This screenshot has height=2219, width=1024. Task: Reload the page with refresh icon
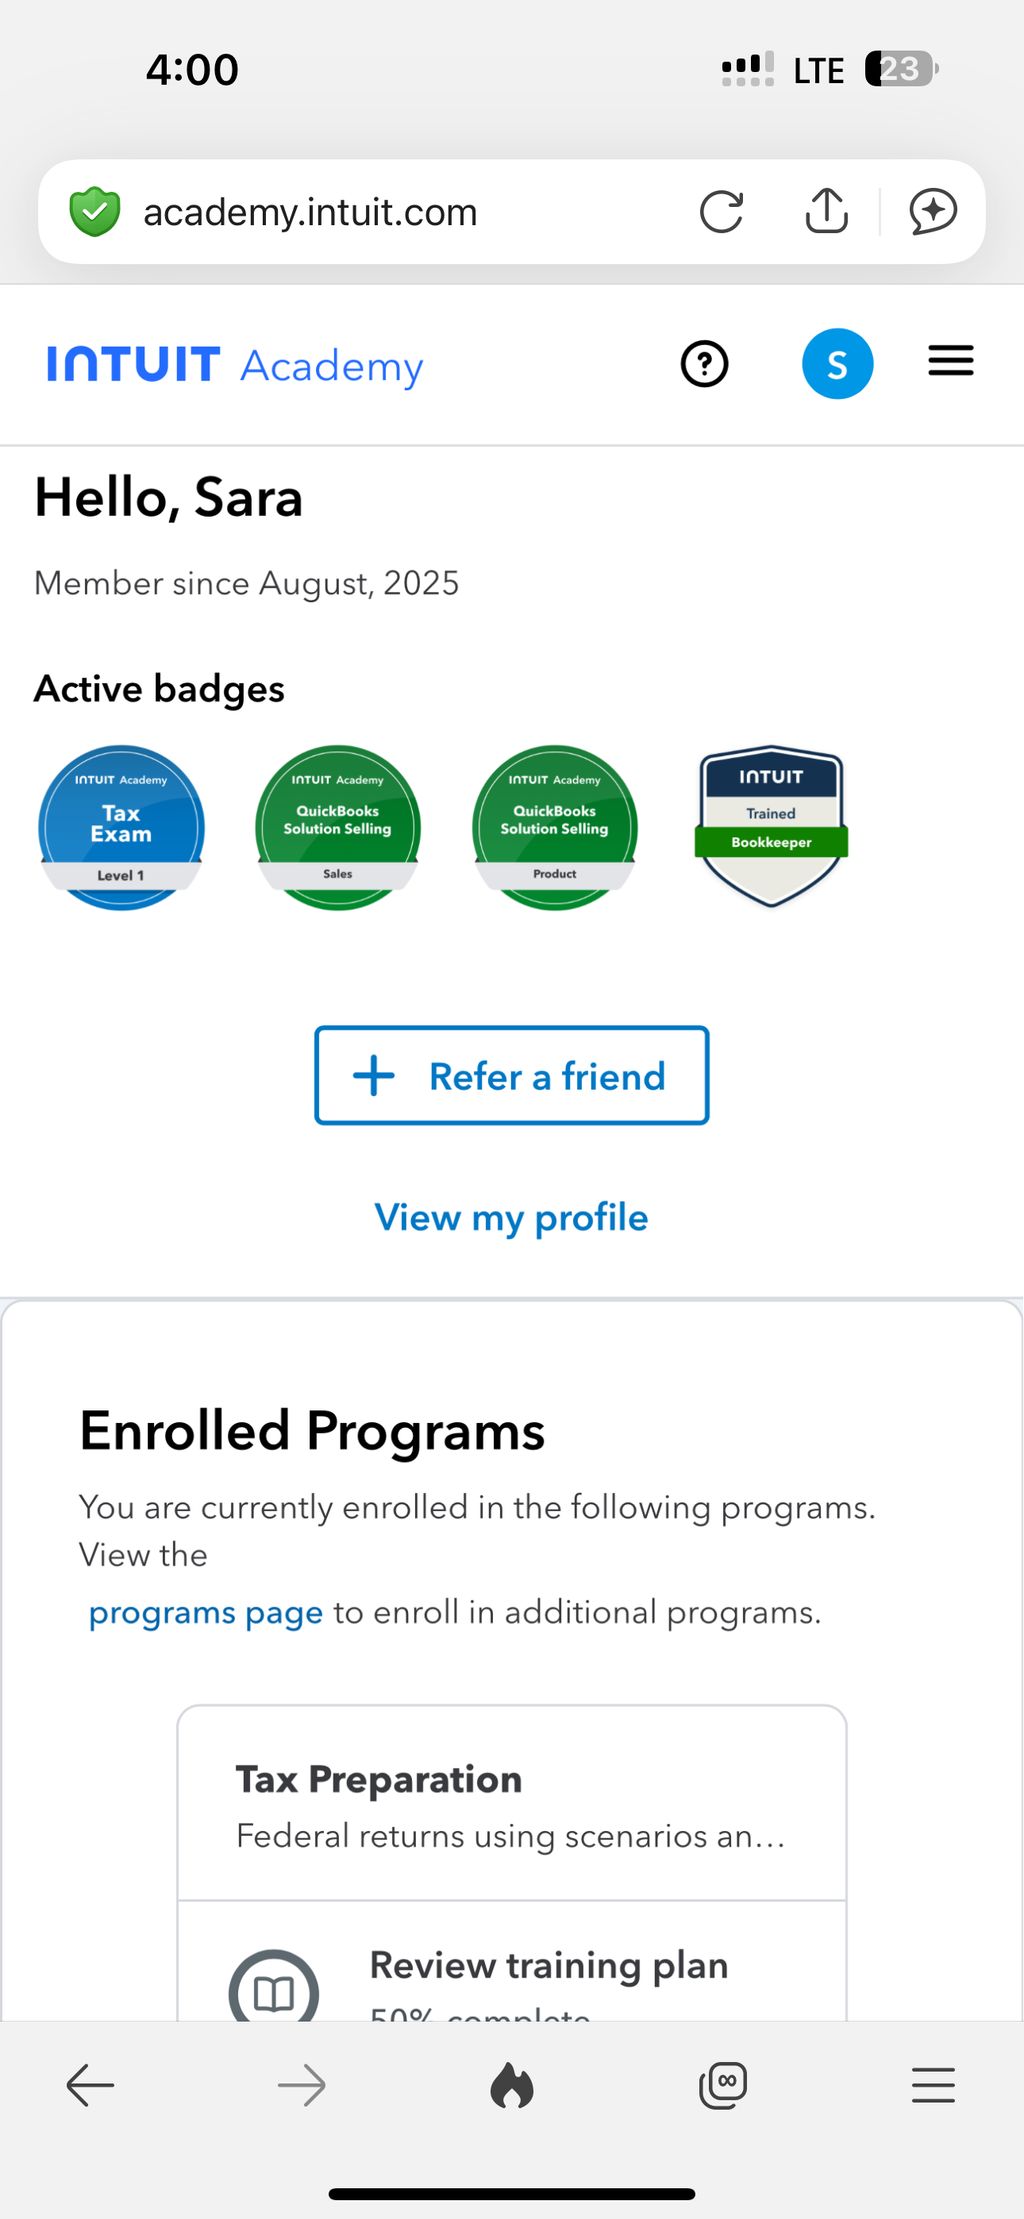coord(721,212)
